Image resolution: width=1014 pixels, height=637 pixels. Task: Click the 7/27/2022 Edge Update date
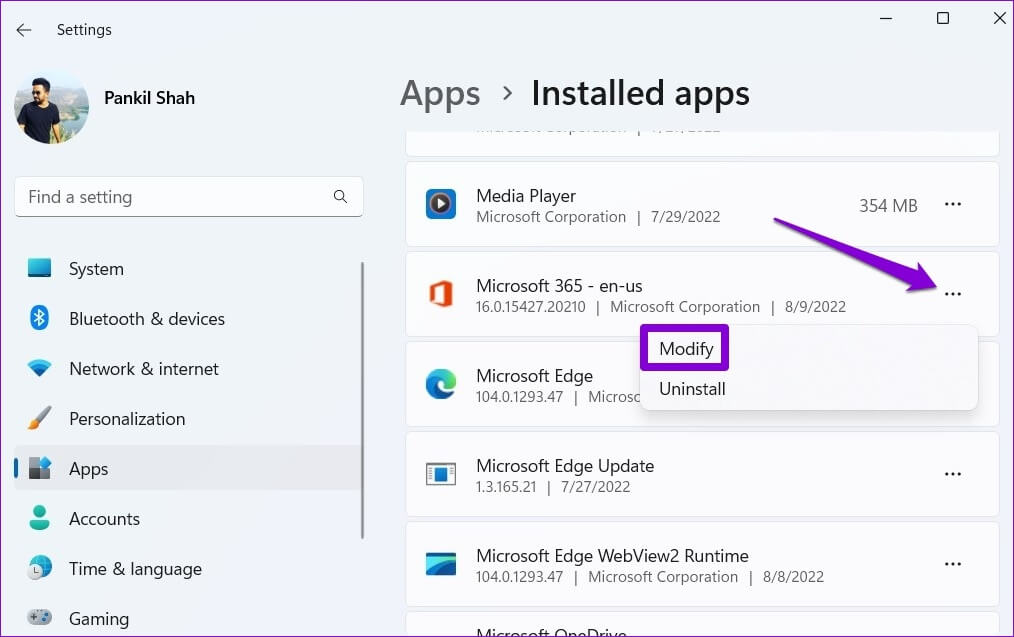(x=595, y=486)
